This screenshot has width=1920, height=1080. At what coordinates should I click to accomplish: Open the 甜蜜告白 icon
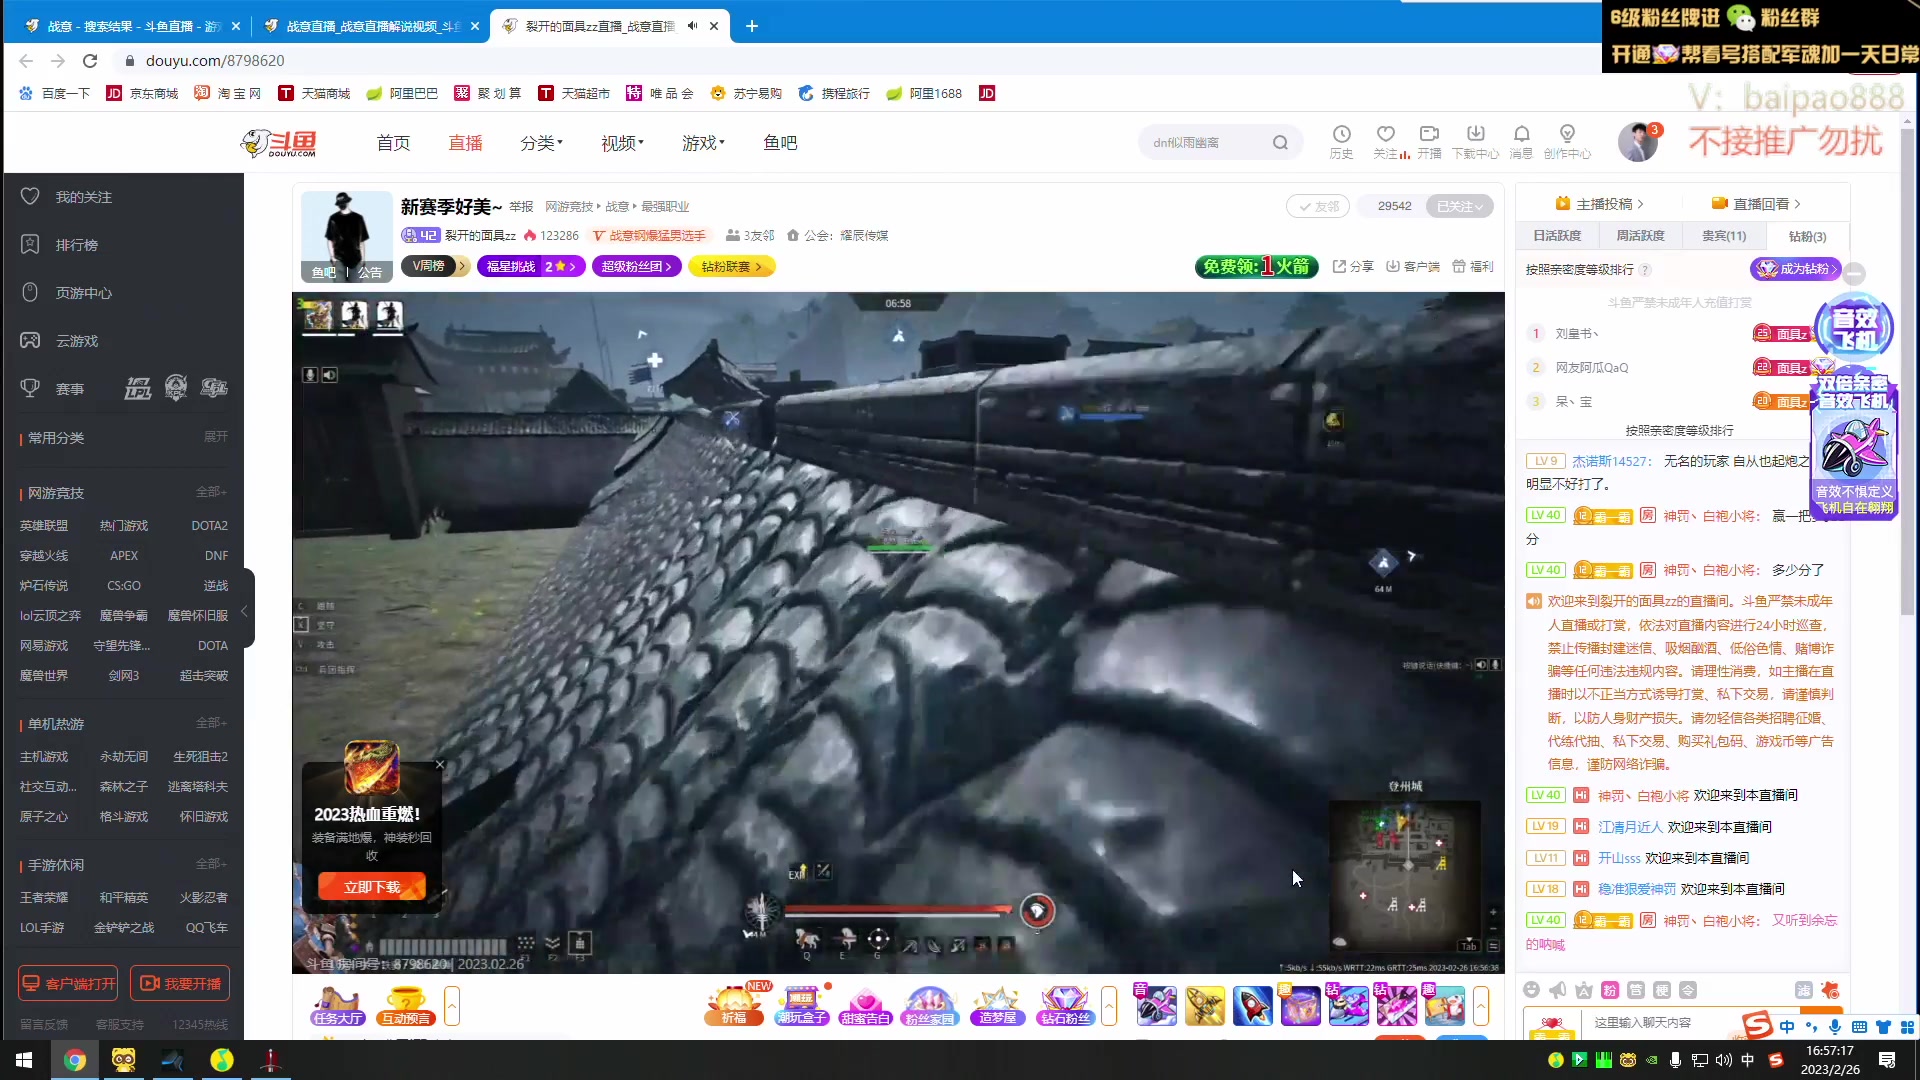click(x=866, y=1006)
